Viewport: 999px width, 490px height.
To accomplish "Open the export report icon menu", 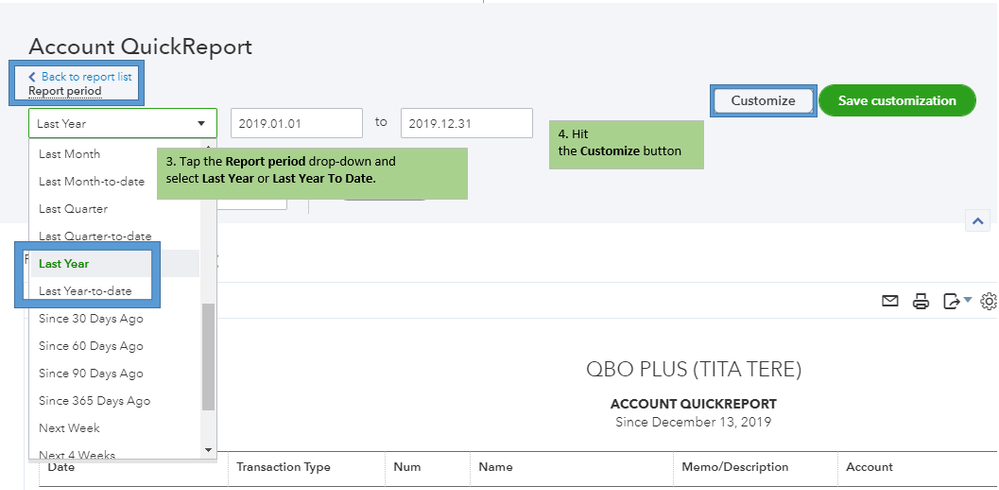I will tap(955, 300).
